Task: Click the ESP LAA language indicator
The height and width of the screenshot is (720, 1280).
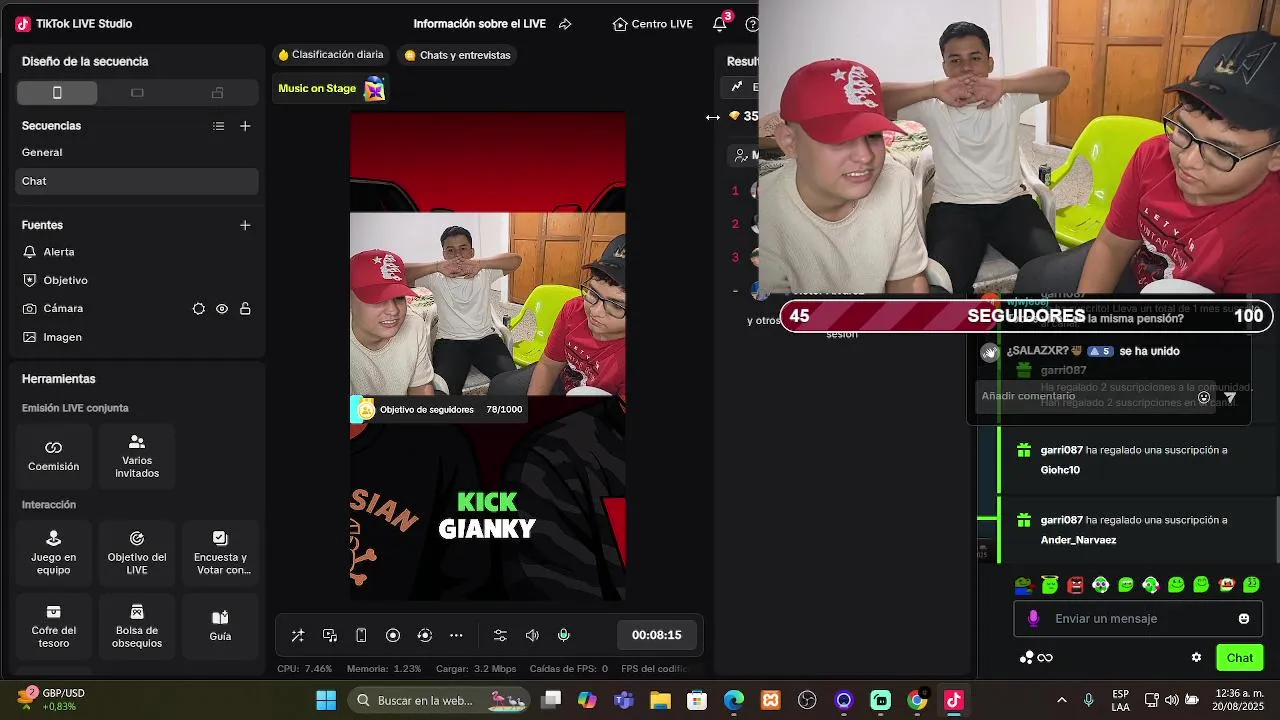Action: point(1121,700)
